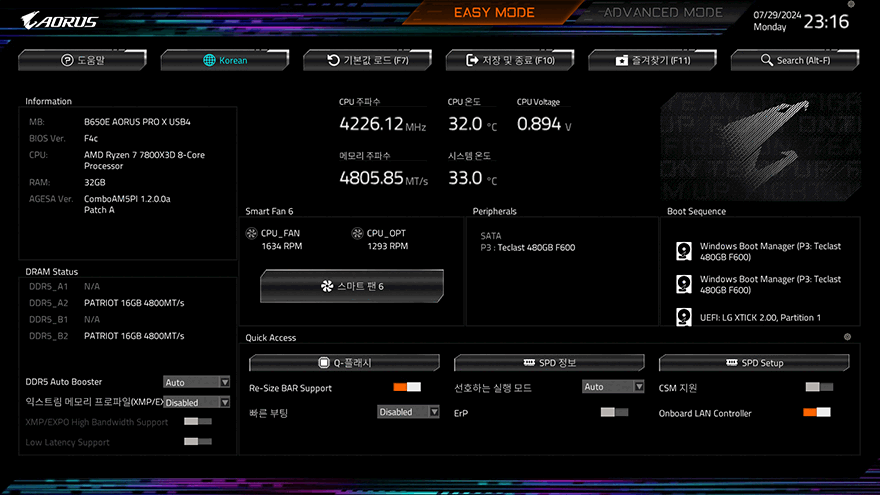
Task: Toggle the ErP switch
Action: coord(614,412)
